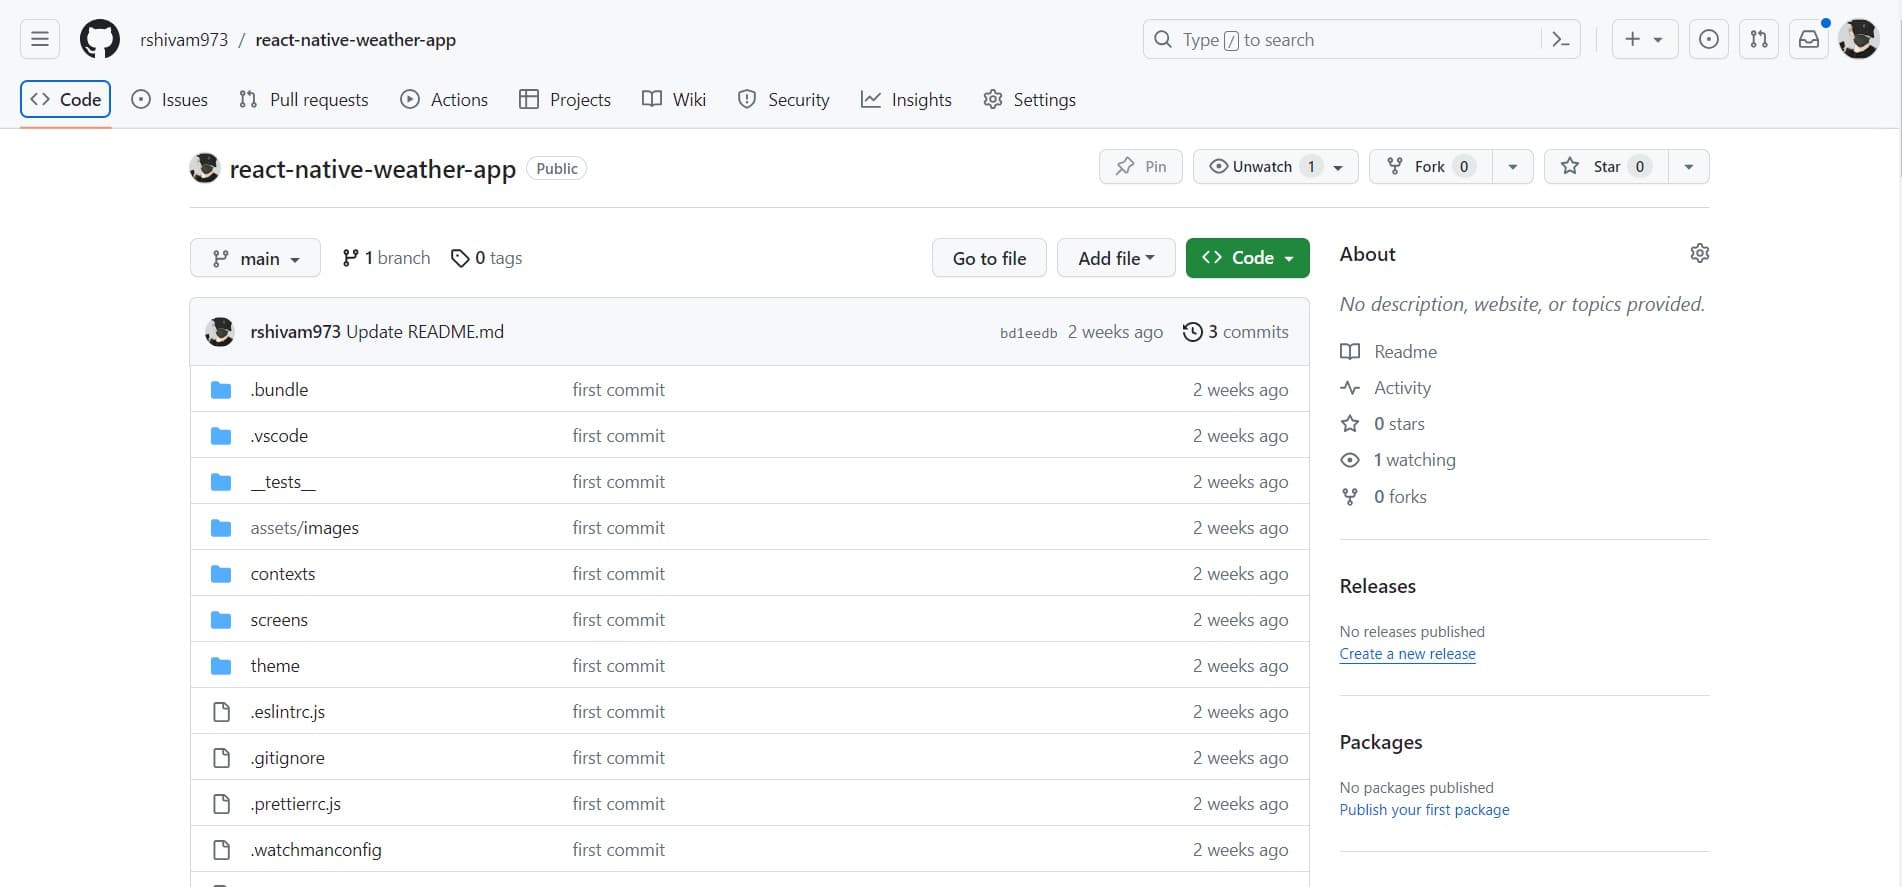This screenshot has width=1902, height=887.
Task: Open the green Code dropdown
Action: 1248,258
